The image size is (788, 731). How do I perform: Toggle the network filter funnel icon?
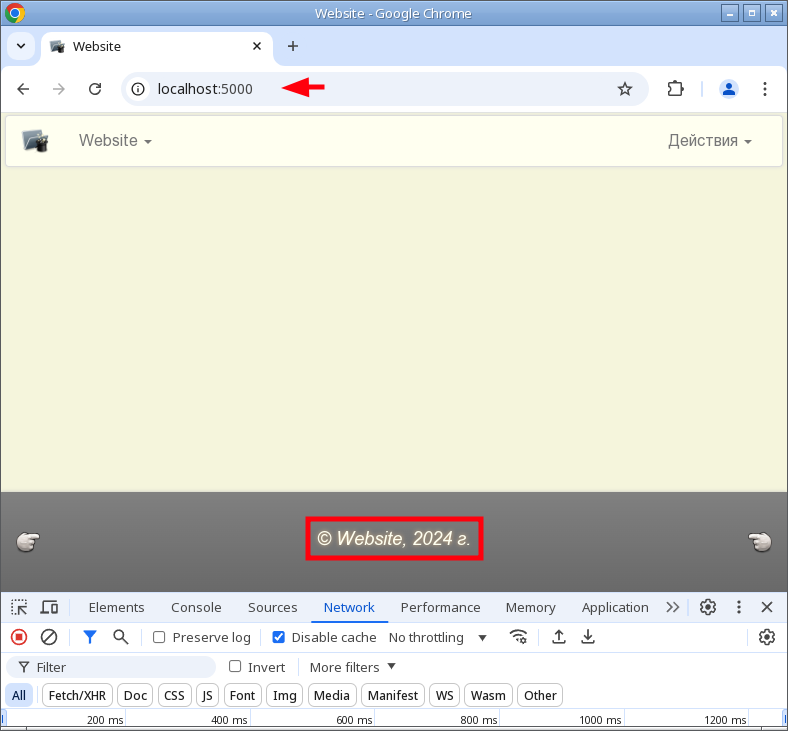coord(89,638)
